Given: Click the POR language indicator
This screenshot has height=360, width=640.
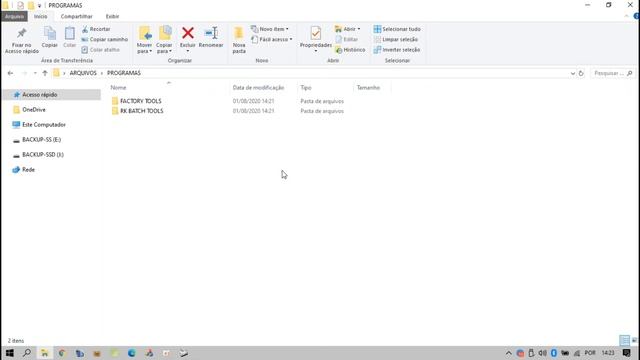Looking at the screenshot, I should [x=590, y=353].
